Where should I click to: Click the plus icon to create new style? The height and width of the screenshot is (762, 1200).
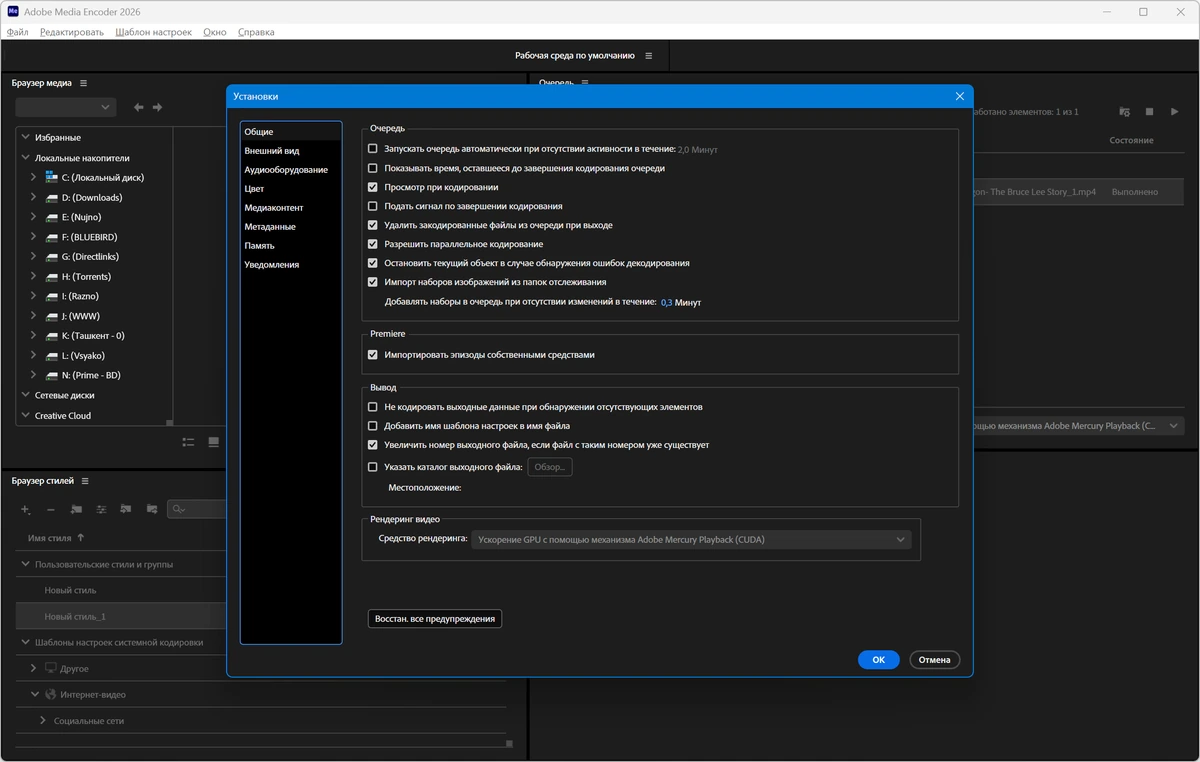click(x=26, y=510)
